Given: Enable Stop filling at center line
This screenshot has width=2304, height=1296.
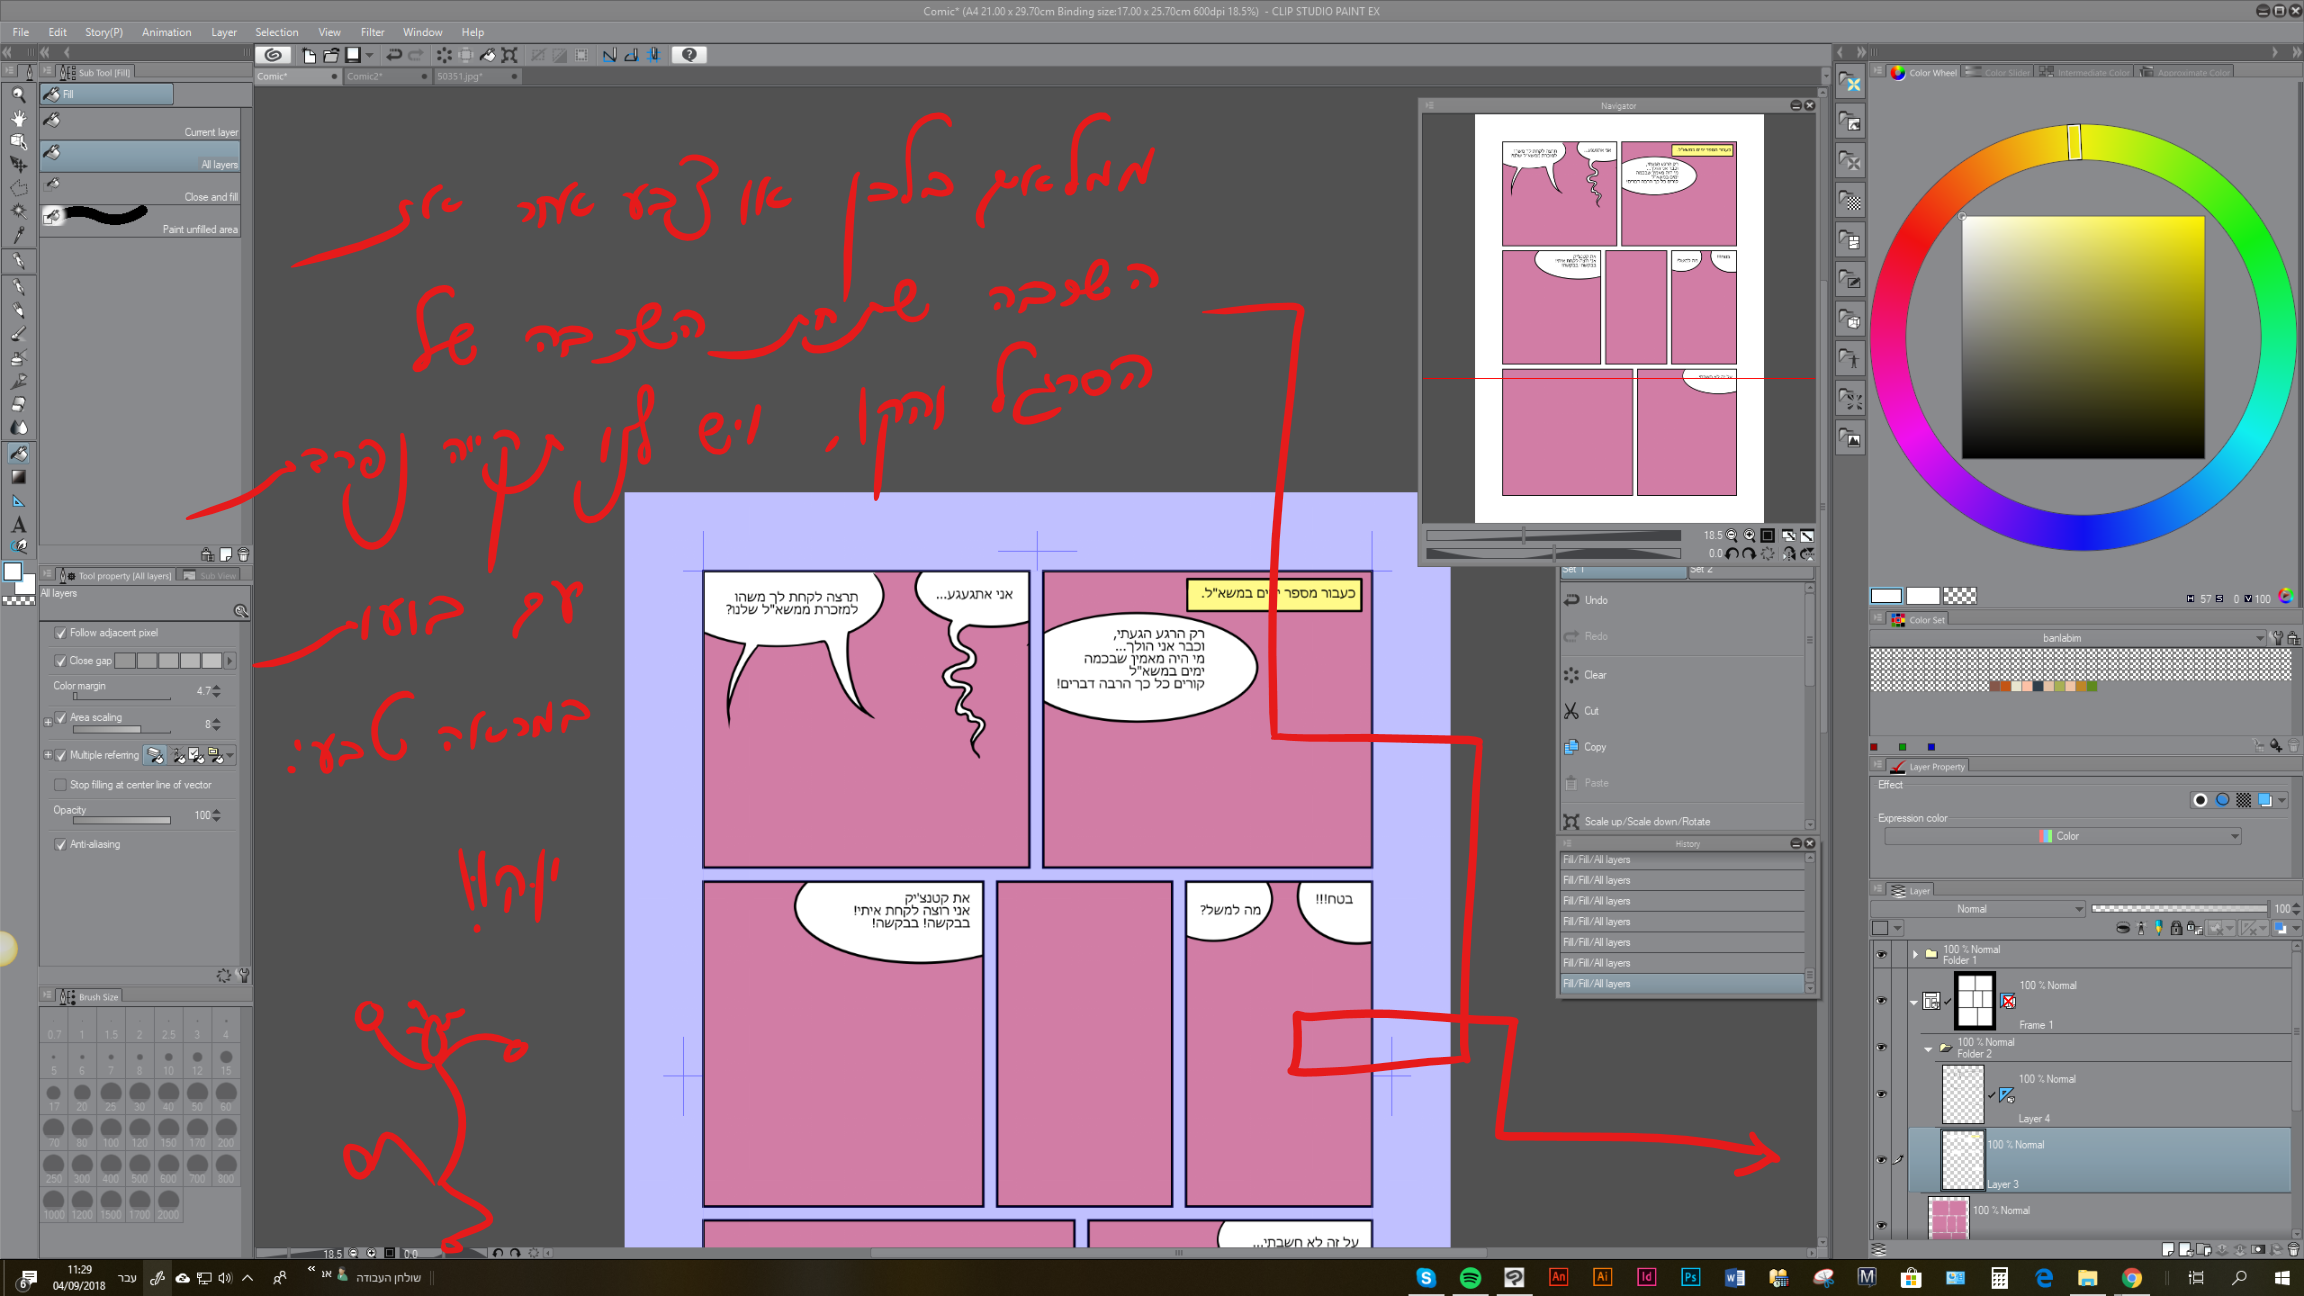Looking at the screenshot, I should pyautogui.click(x=61, y=785).
